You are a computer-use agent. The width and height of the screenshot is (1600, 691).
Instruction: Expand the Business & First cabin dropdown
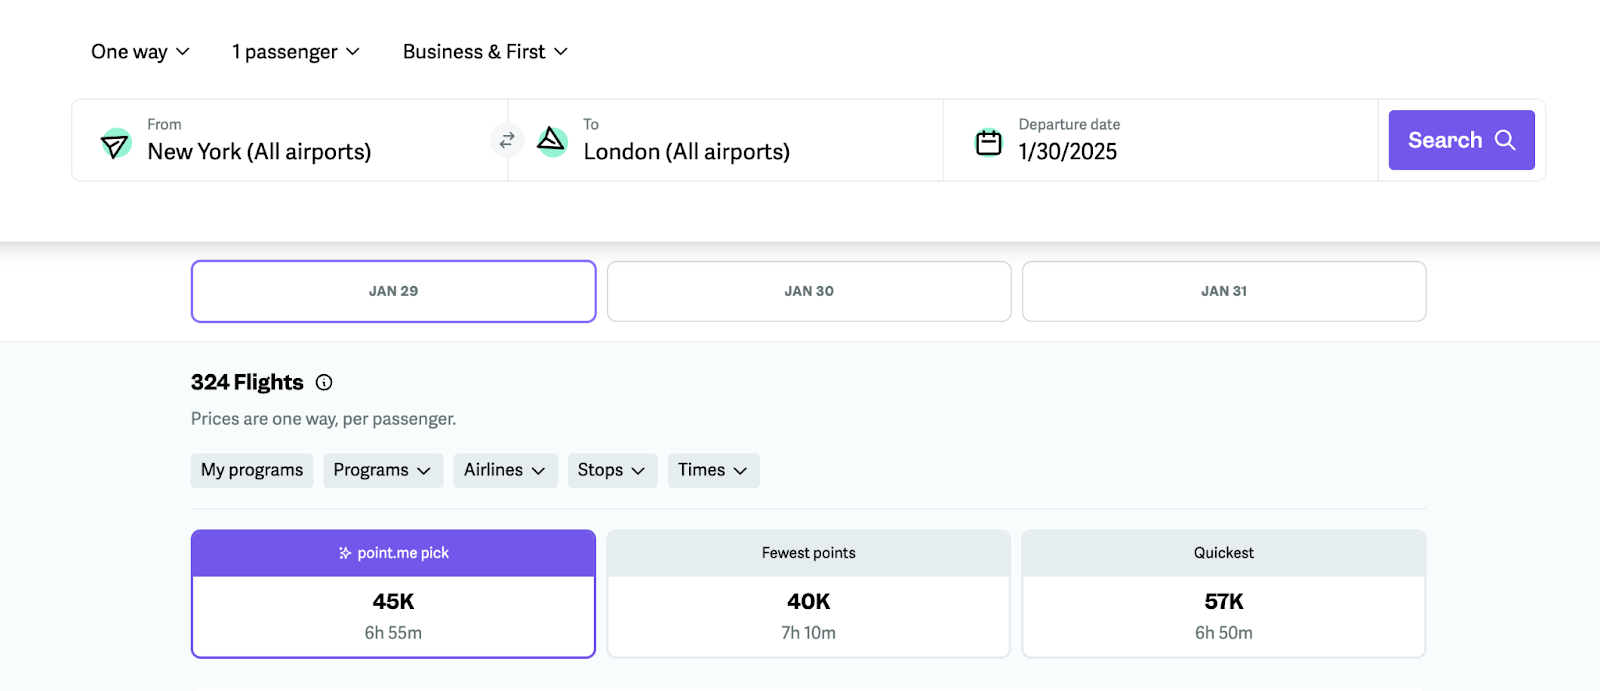485,52
